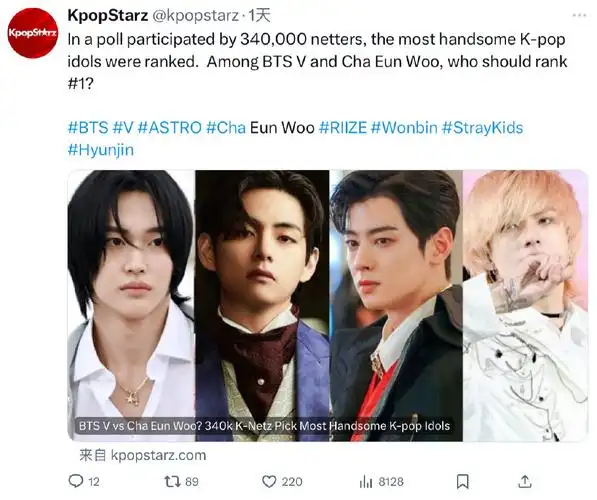Open the #V hashtag
The image size is (597, 500).
123,128
